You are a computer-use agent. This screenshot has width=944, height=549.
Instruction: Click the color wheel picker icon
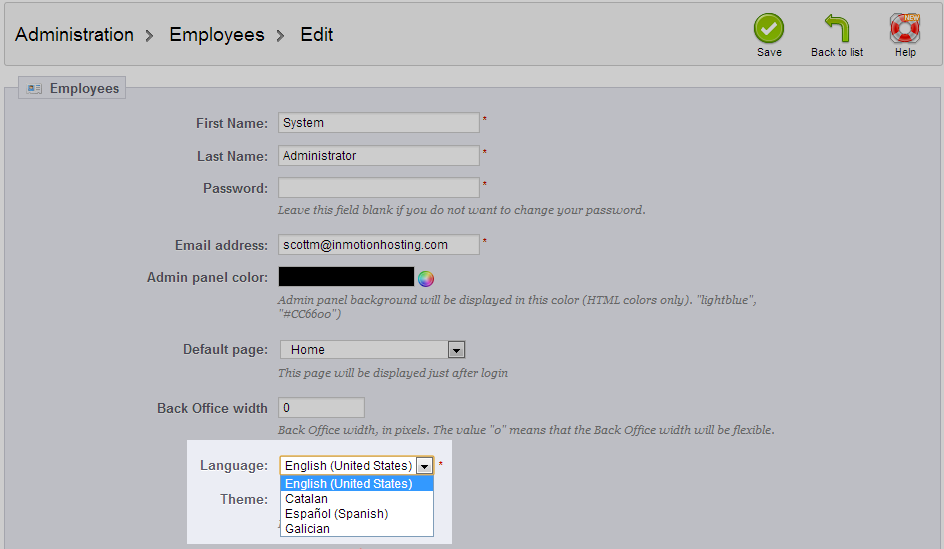(x=426, y=278)
